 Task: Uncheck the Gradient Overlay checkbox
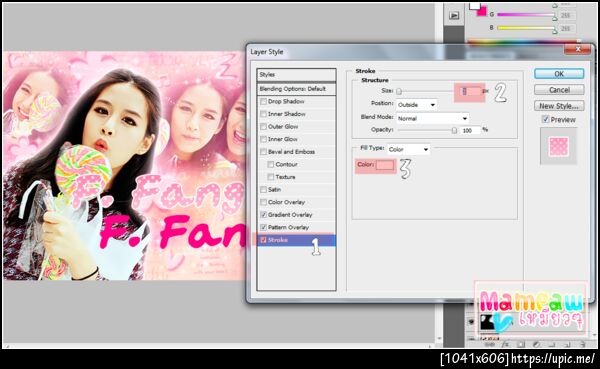(263, 215)
